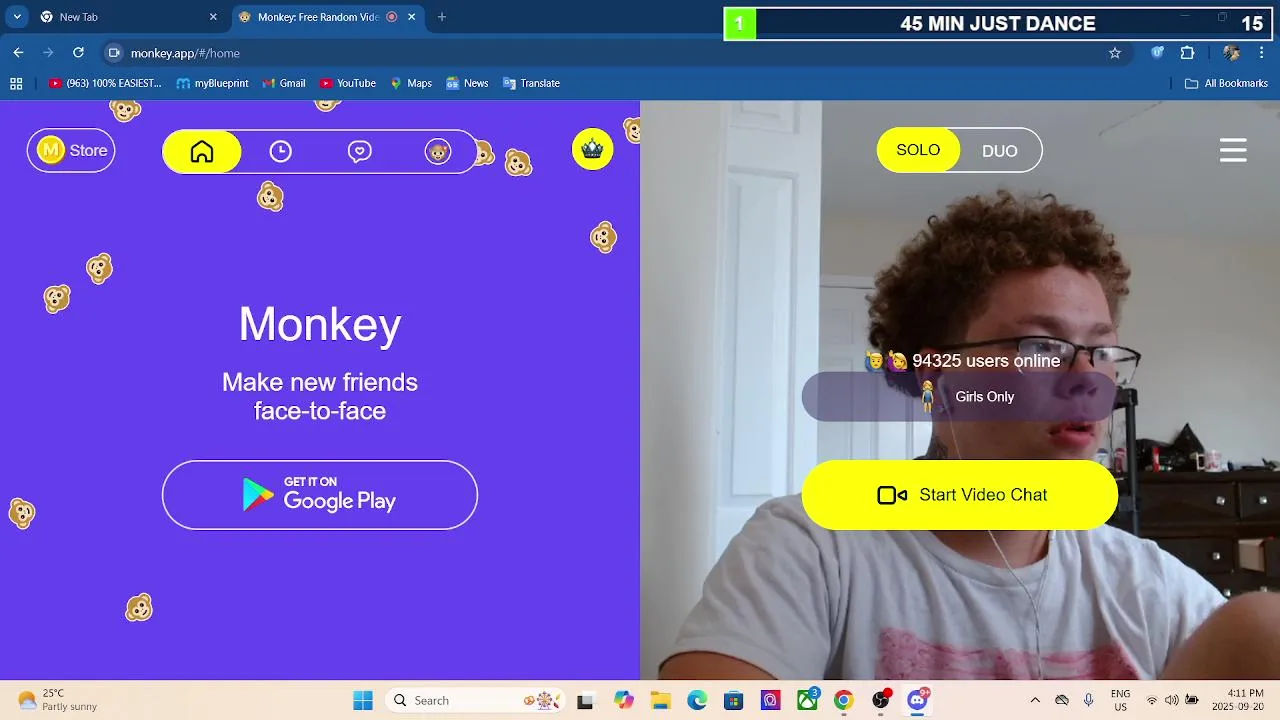
Task: Go forward in browser history
Action: [x=48, y=53]
